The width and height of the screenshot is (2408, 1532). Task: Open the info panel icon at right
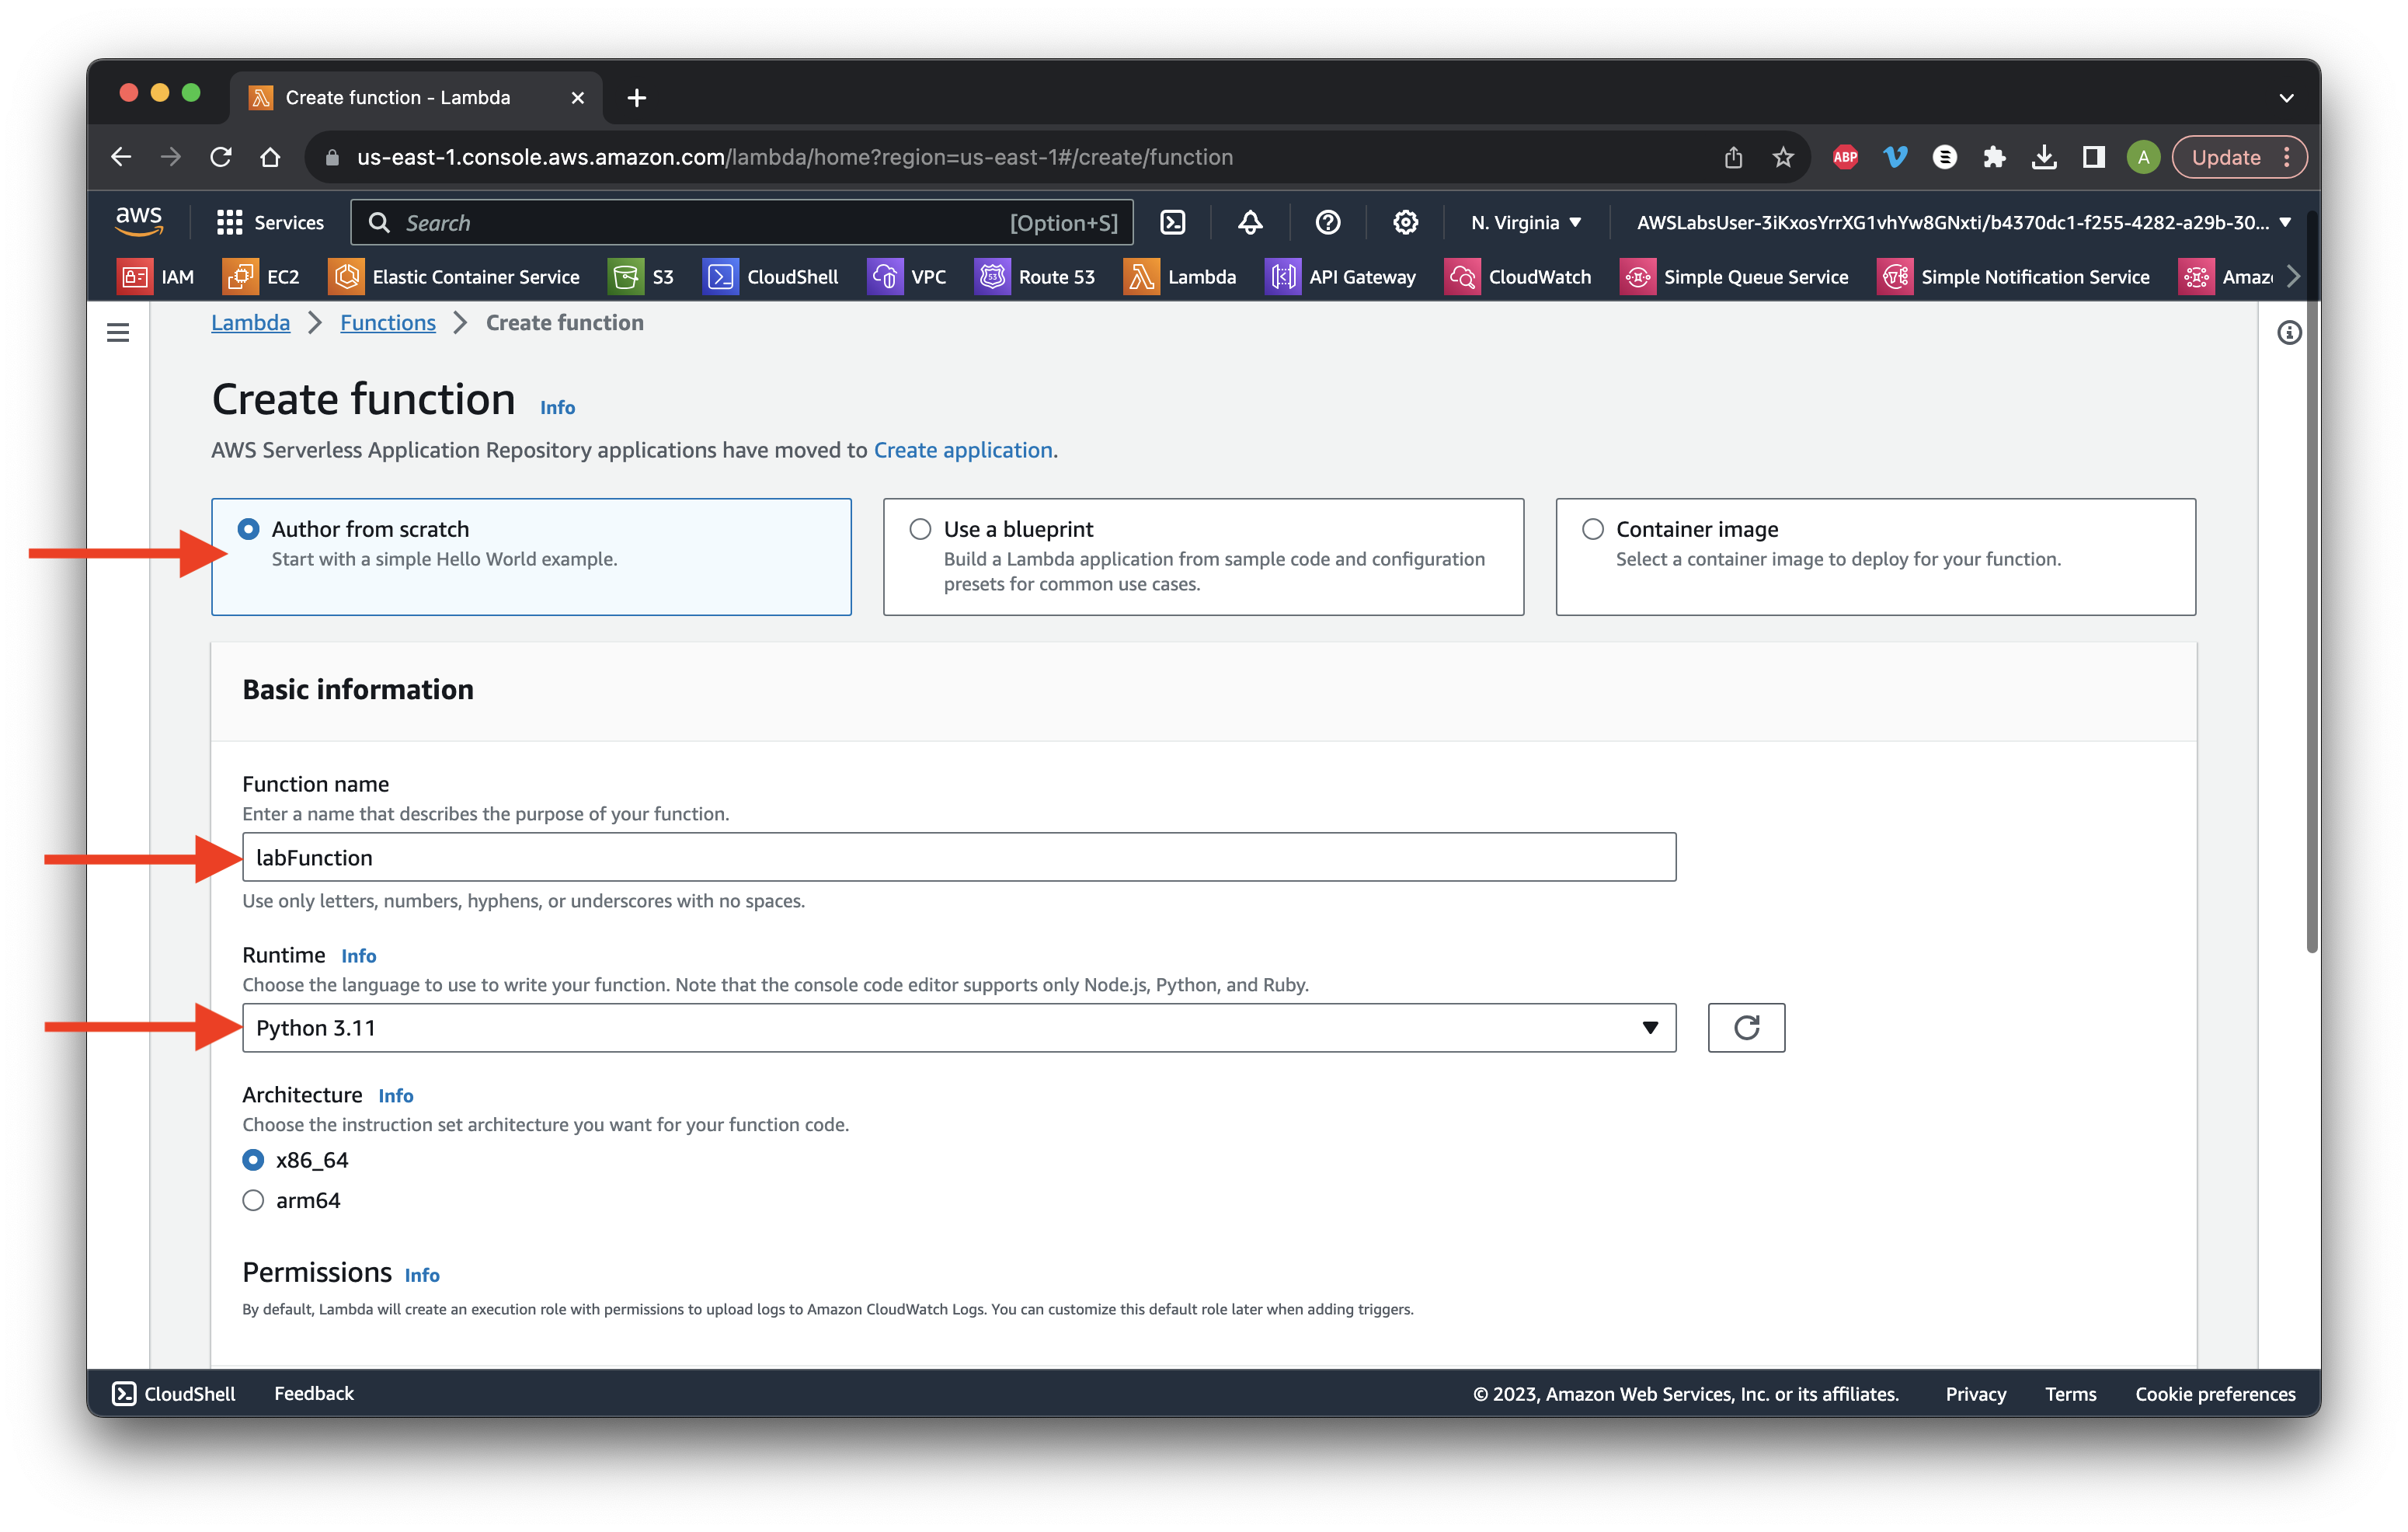2289,332
